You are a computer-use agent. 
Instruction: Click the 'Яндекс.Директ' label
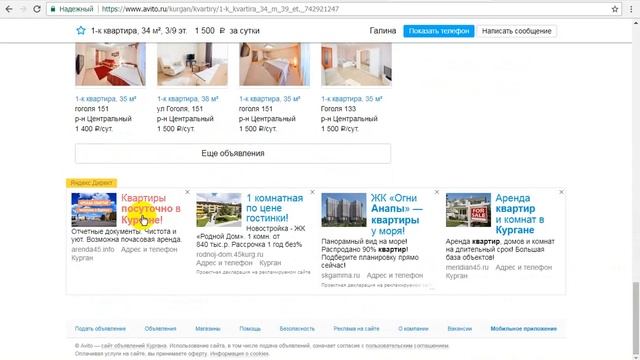(91, 182)
